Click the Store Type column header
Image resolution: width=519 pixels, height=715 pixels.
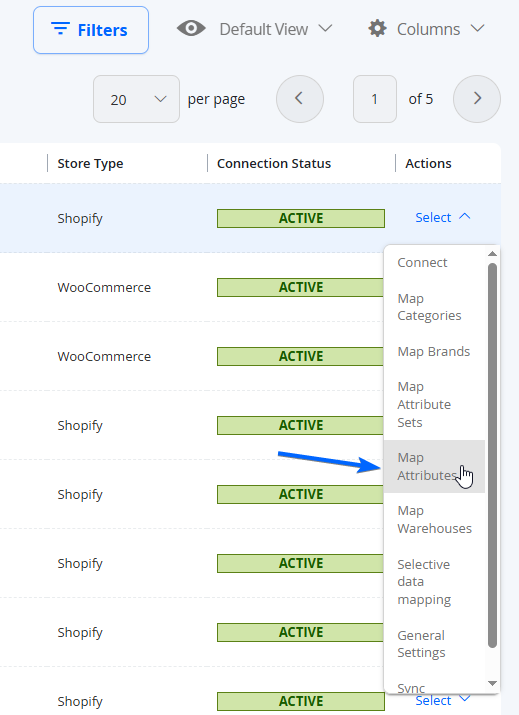(x=90, y=164)
